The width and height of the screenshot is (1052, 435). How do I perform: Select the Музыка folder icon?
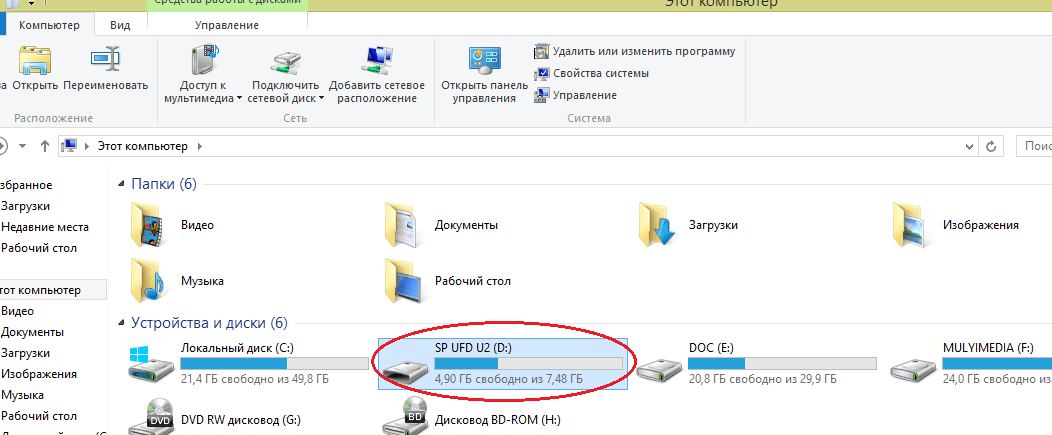(x=148, y=281)
